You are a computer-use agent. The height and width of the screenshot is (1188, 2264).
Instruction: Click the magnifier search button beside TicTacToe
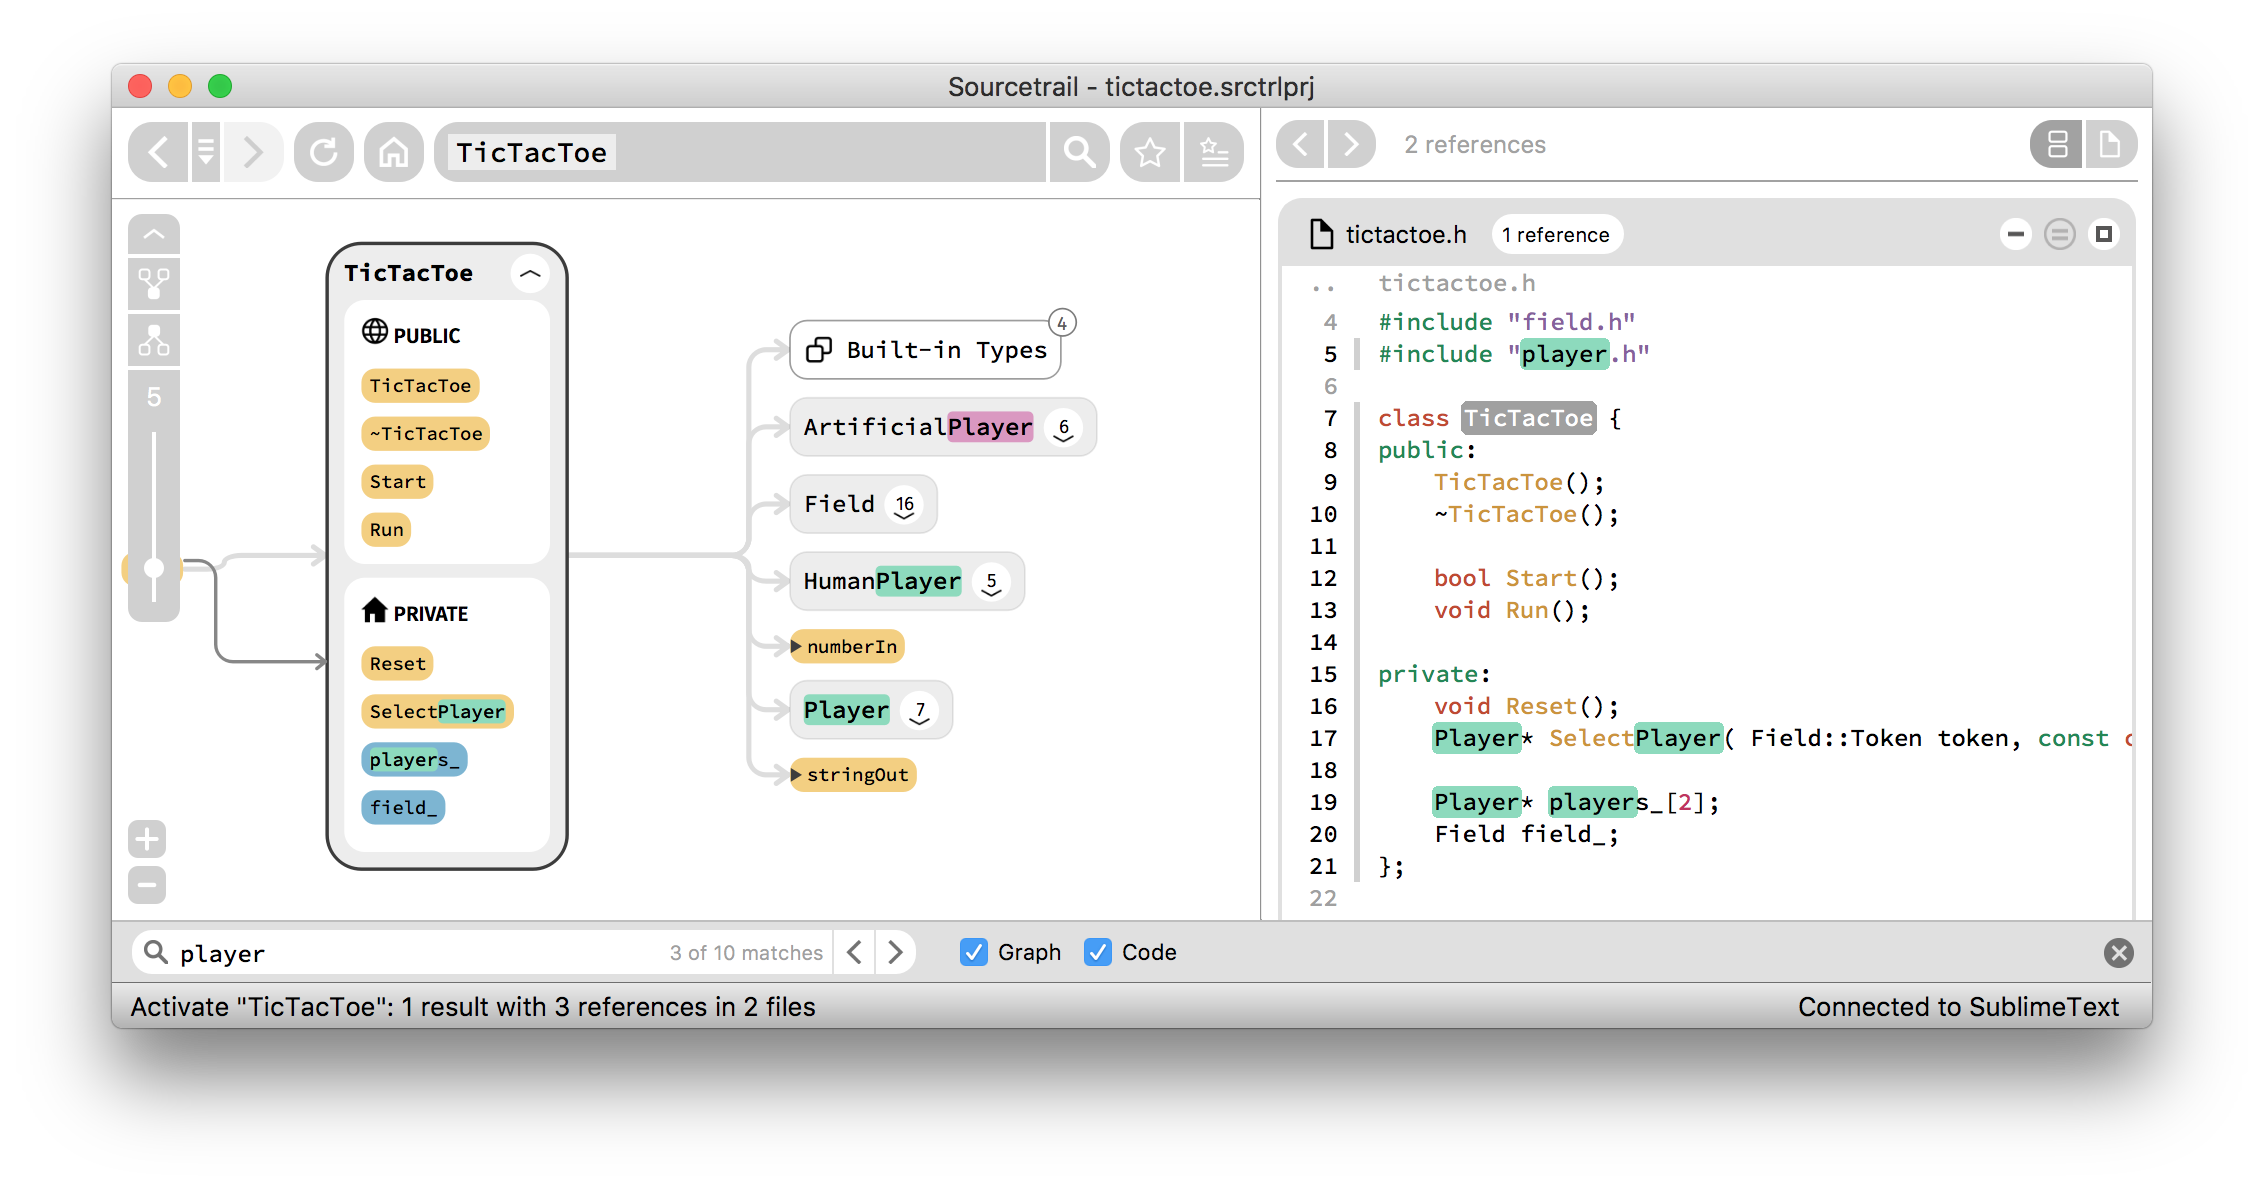click(1079, 152)
